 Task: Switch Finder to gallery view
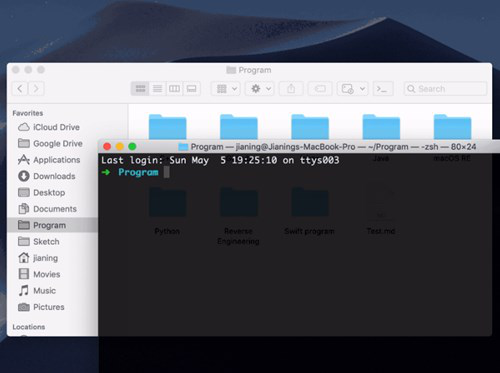pyautogui.click(x=192, y=89)
